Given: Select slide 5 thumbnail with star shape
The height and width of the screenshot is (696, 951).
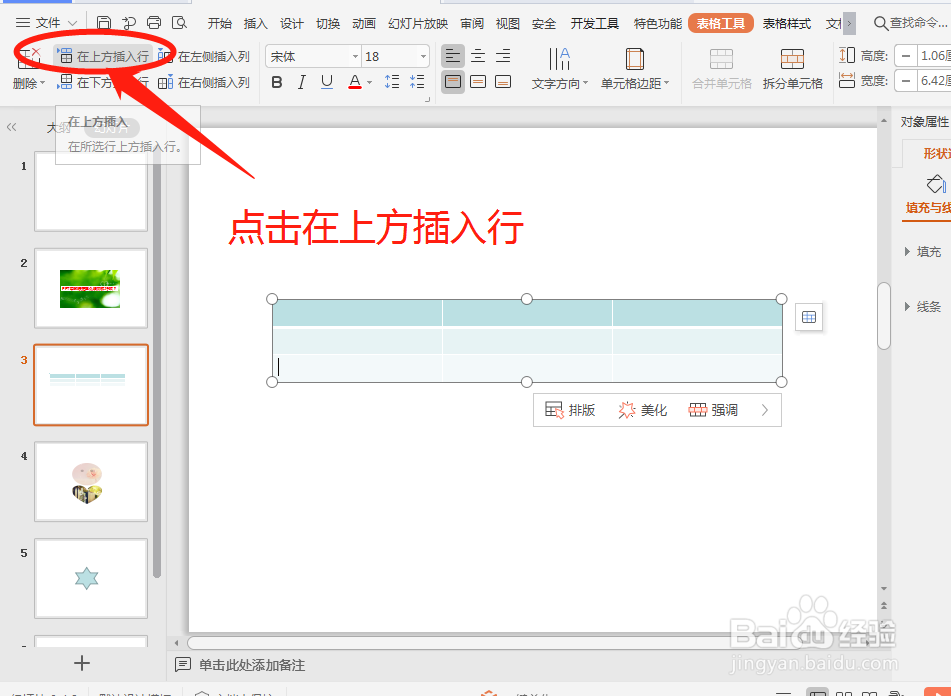Looking at the screenshot, I should coord(91,578).
